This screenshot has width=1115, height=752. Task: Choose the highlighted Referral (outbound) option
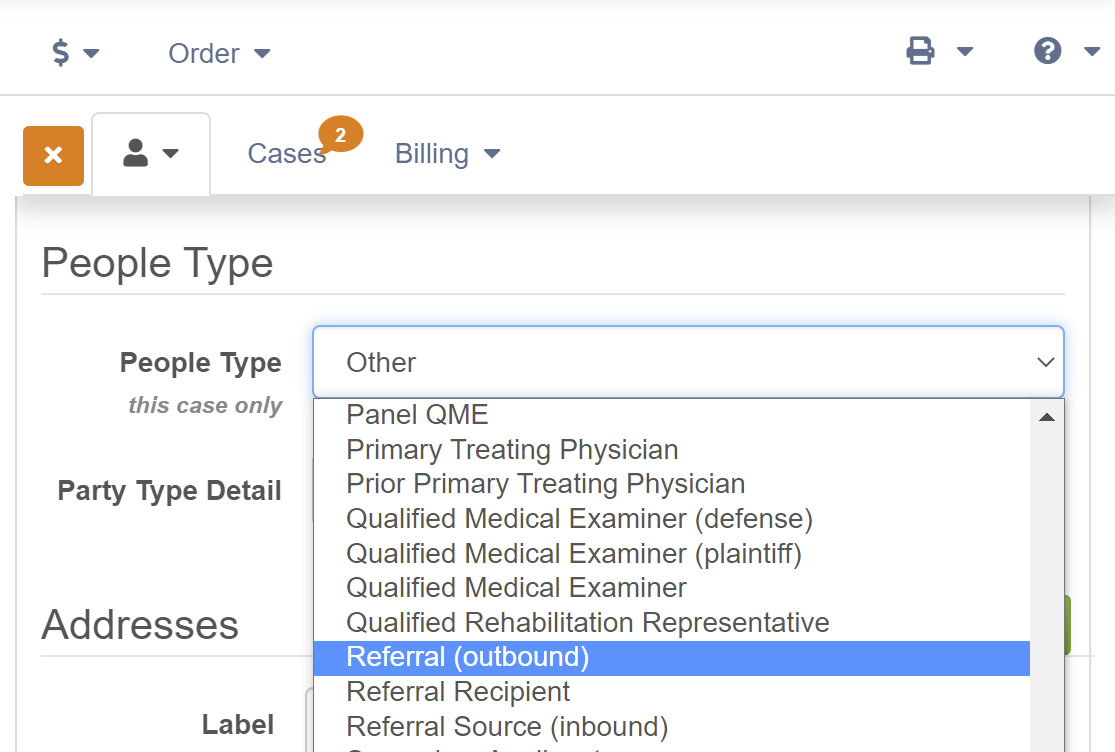pyautogui.click(x=672, y=658)
